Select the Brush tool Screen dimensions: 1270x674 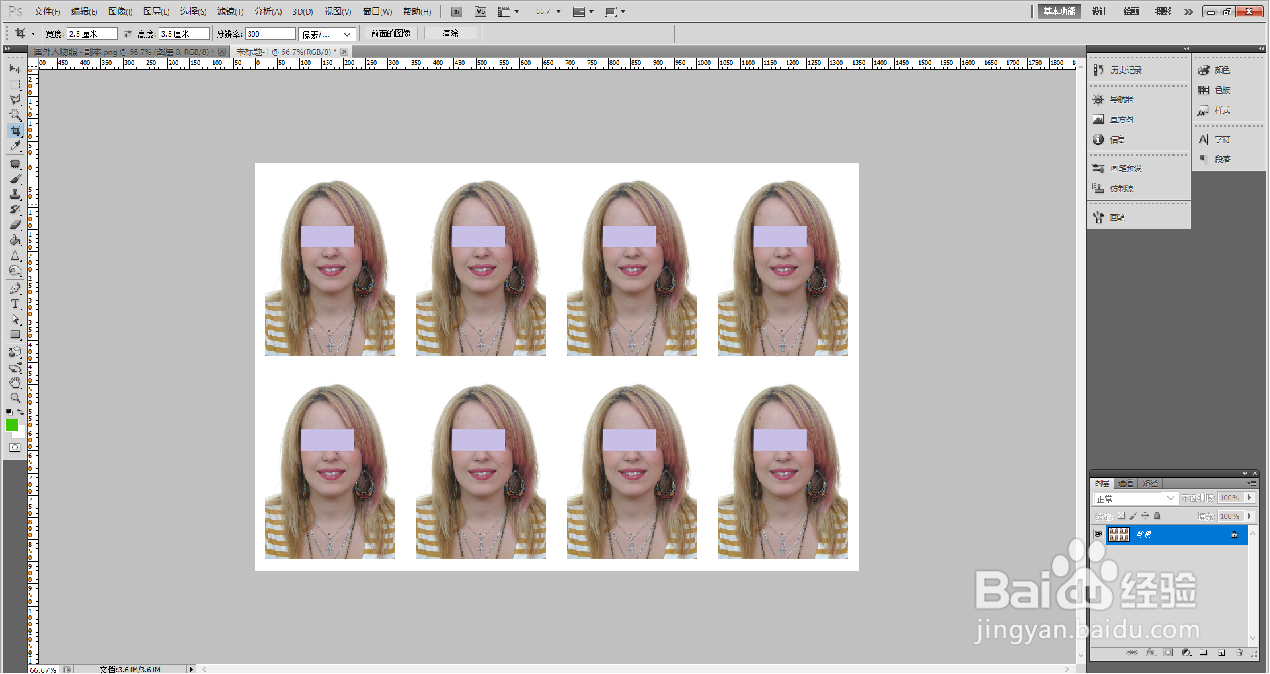click(x=15, y=179)
